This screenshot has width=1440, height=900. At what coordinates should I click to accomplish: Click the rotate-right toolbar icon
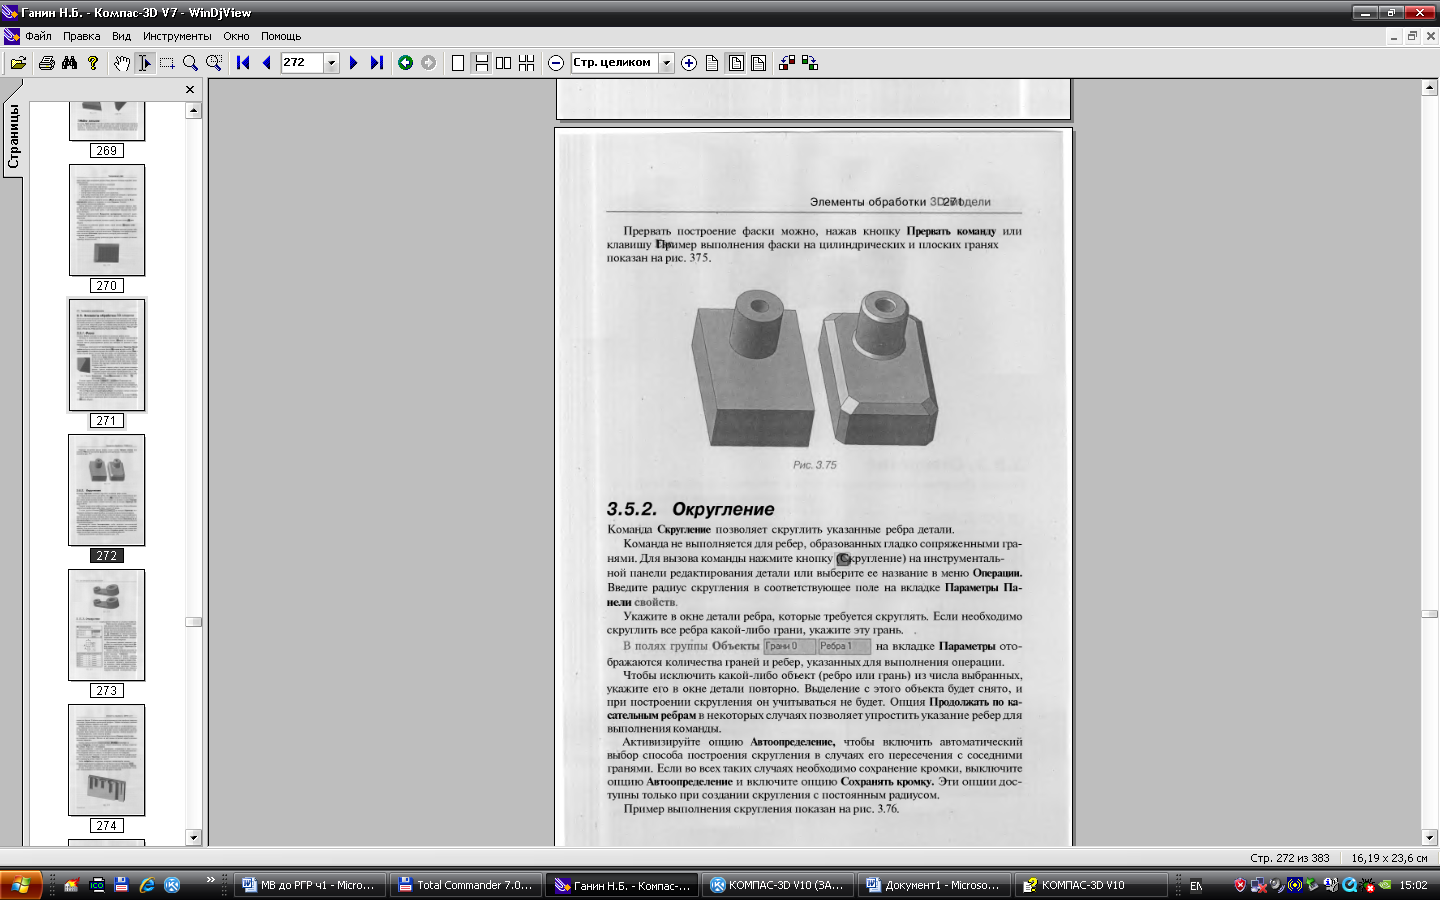[810, 63]
